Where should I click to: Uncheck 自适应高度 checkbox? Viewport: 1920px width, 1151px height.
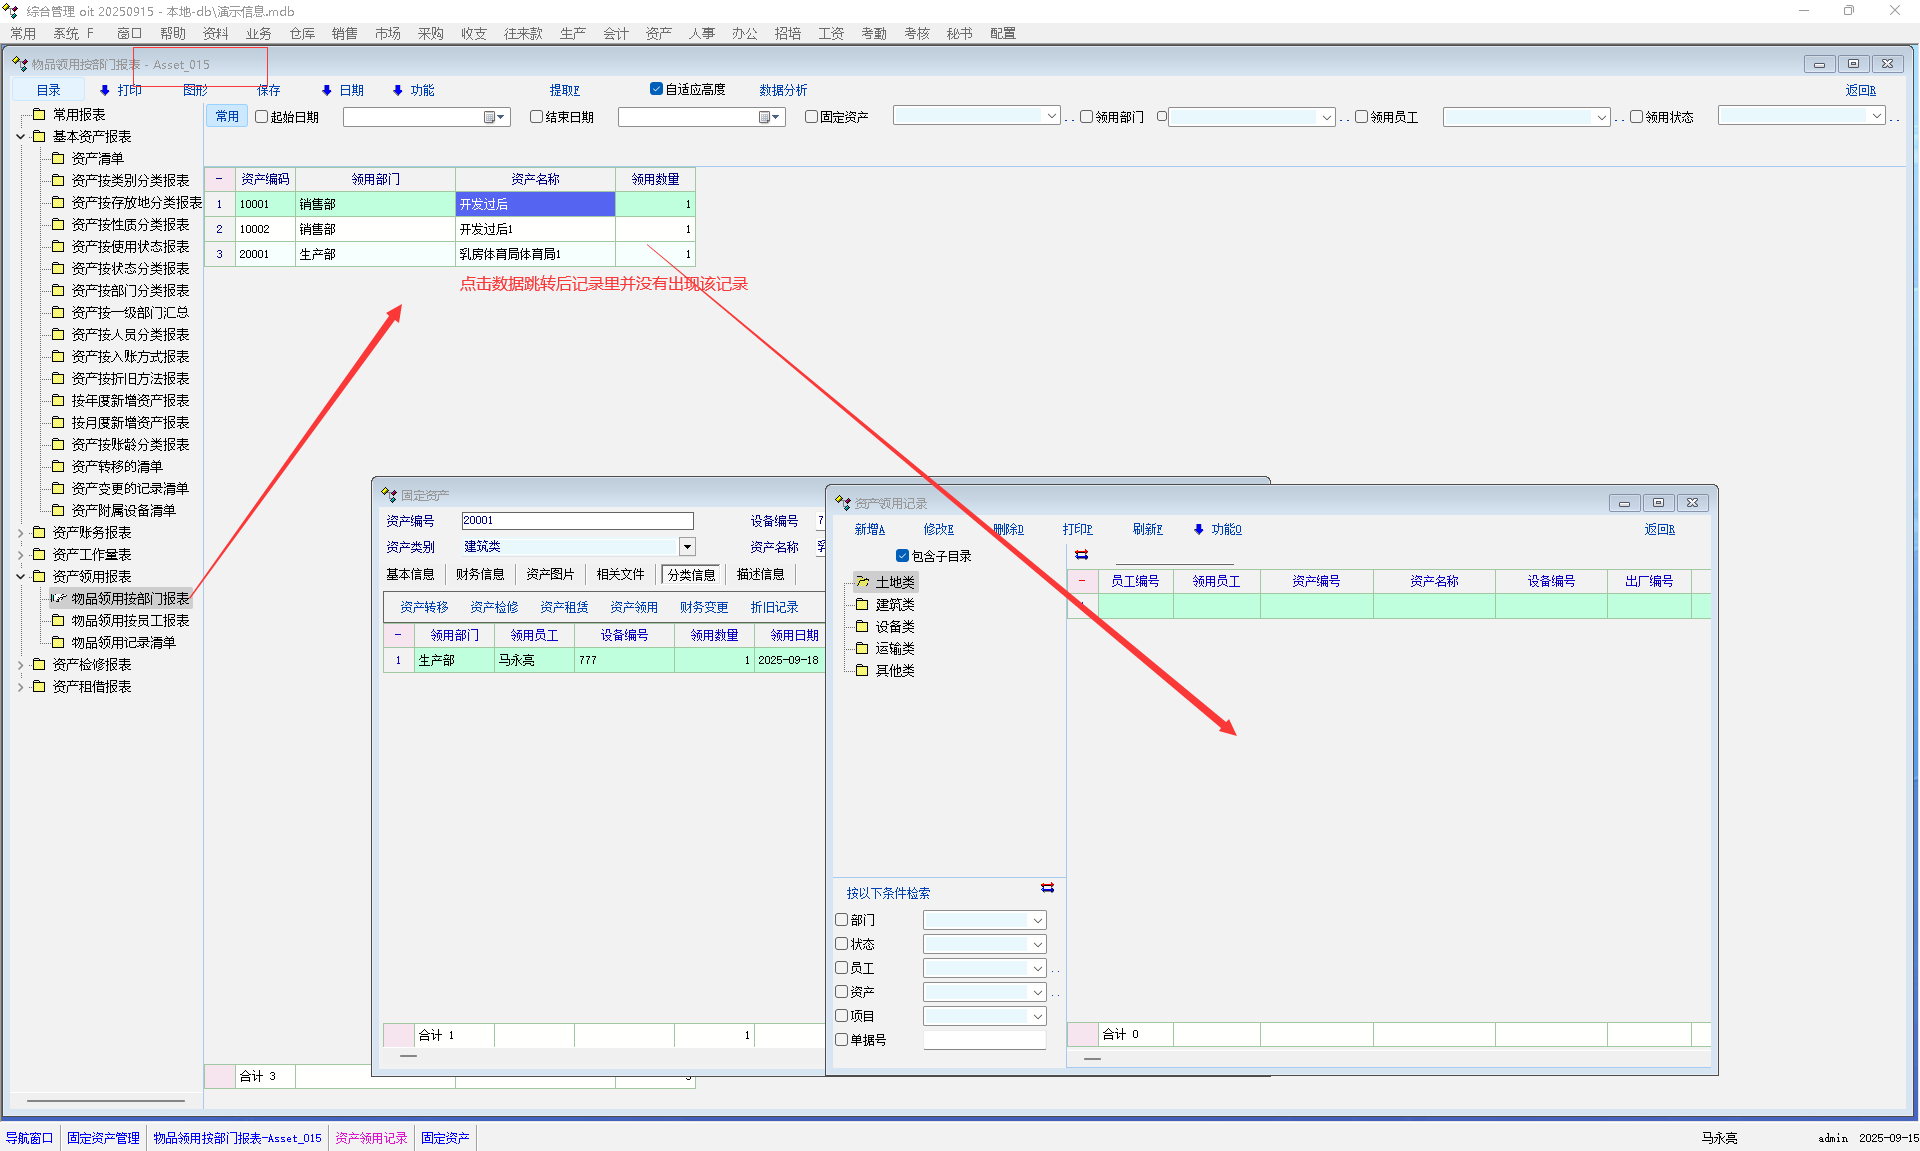click(656, 89)
